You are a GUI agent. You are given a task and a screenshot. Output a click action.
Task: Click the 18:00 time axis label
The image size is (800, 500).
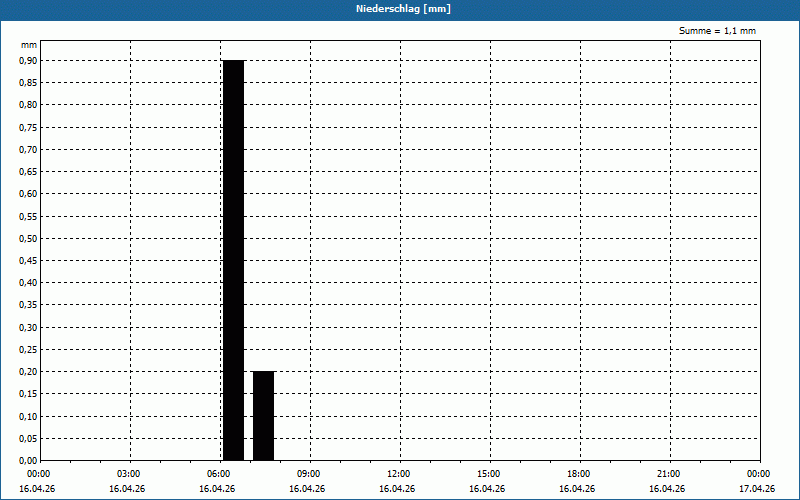[x=578, y=474]
